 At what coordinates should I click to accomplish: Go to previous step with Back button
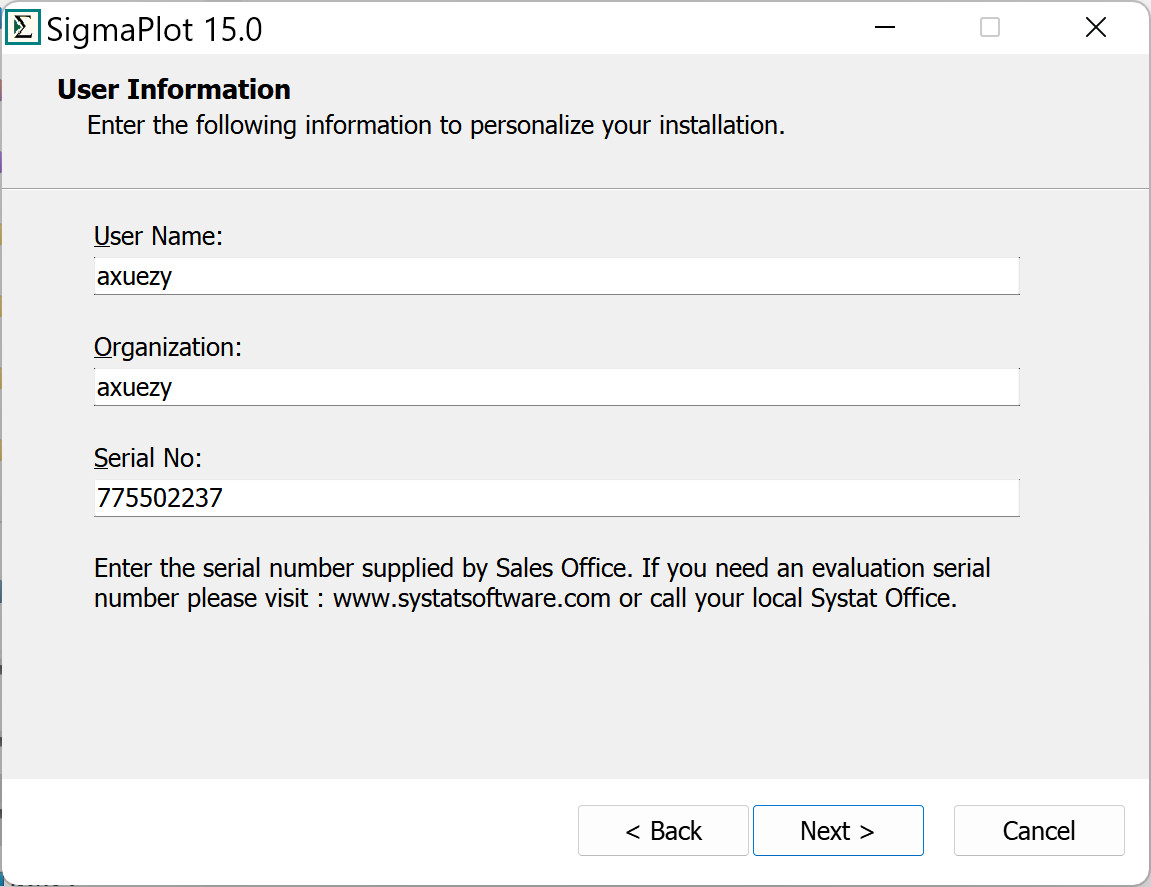click(x=663, y=831)
